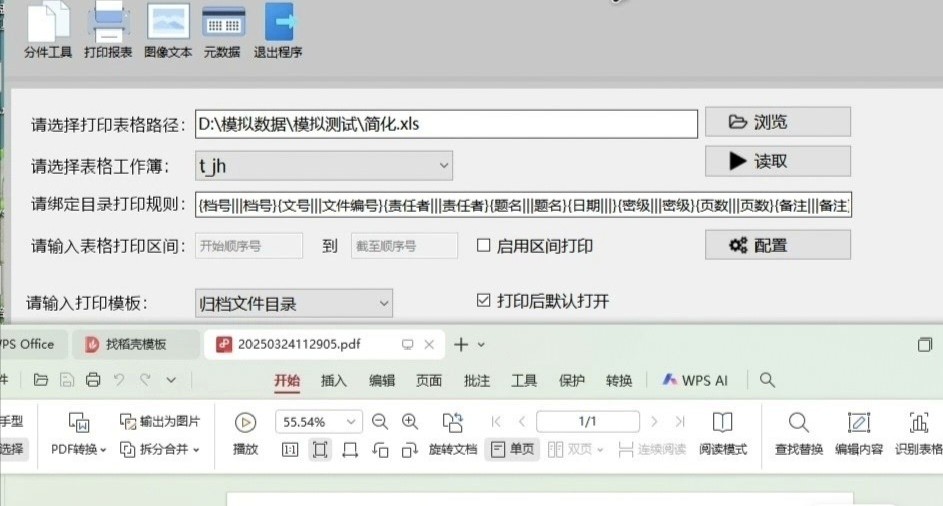
Task: Add a new WPS tab
Action: pos(461,345)
